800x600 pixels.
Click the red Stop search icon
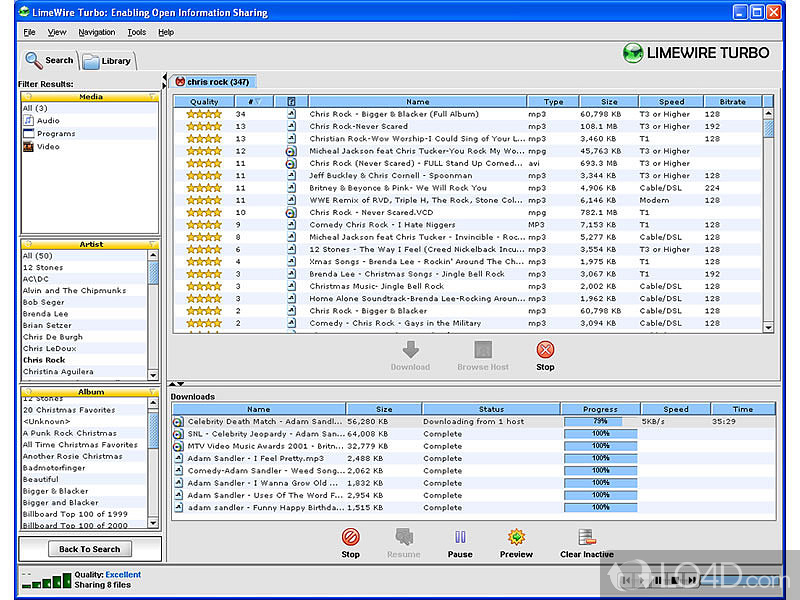[545, 350]
